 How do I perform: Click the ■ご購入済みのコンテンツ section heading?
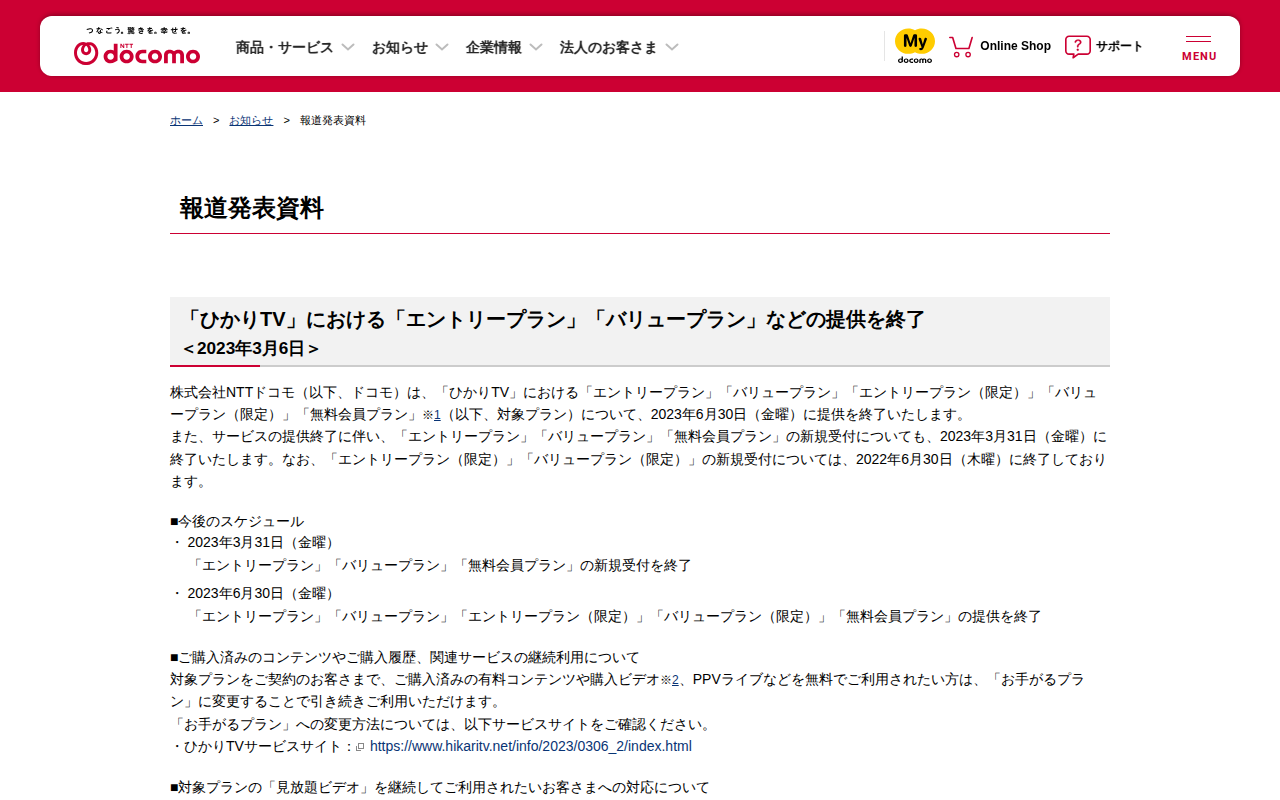coord(405,658)
